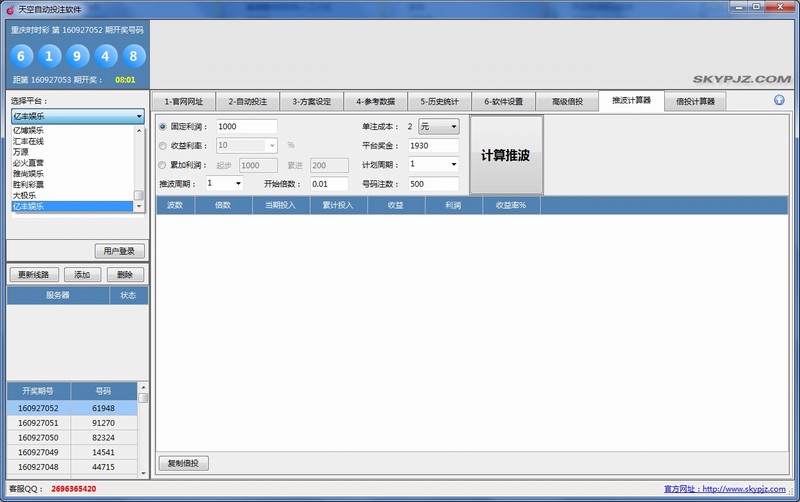
Task: Select the 累加利润 radio button
Action: point(163,165)
